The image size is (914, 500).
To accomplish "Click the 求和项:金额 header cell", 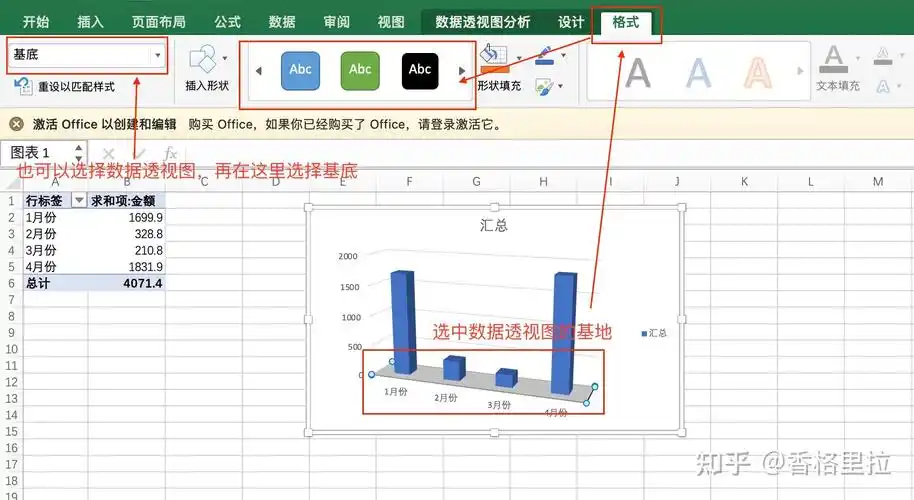I will tap(126, 200).
